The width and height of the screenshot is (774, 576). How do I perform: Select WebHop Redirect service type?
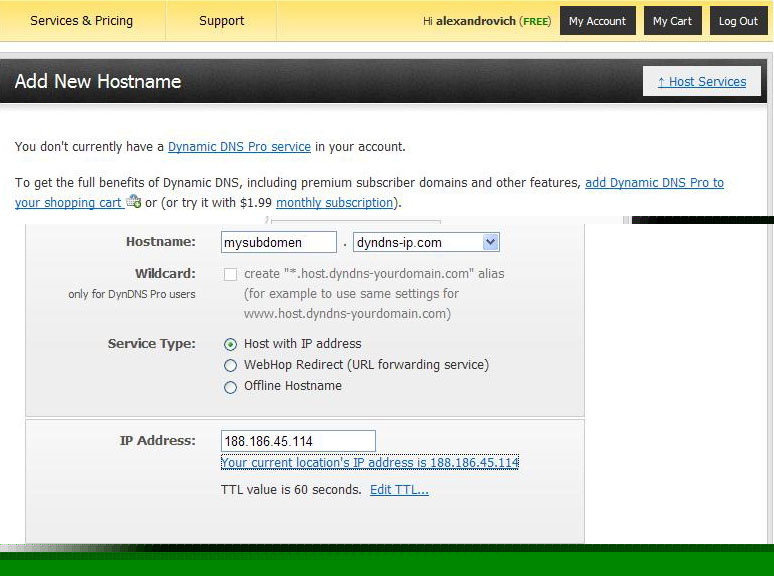pyautogui.click(x=230, y=365)
